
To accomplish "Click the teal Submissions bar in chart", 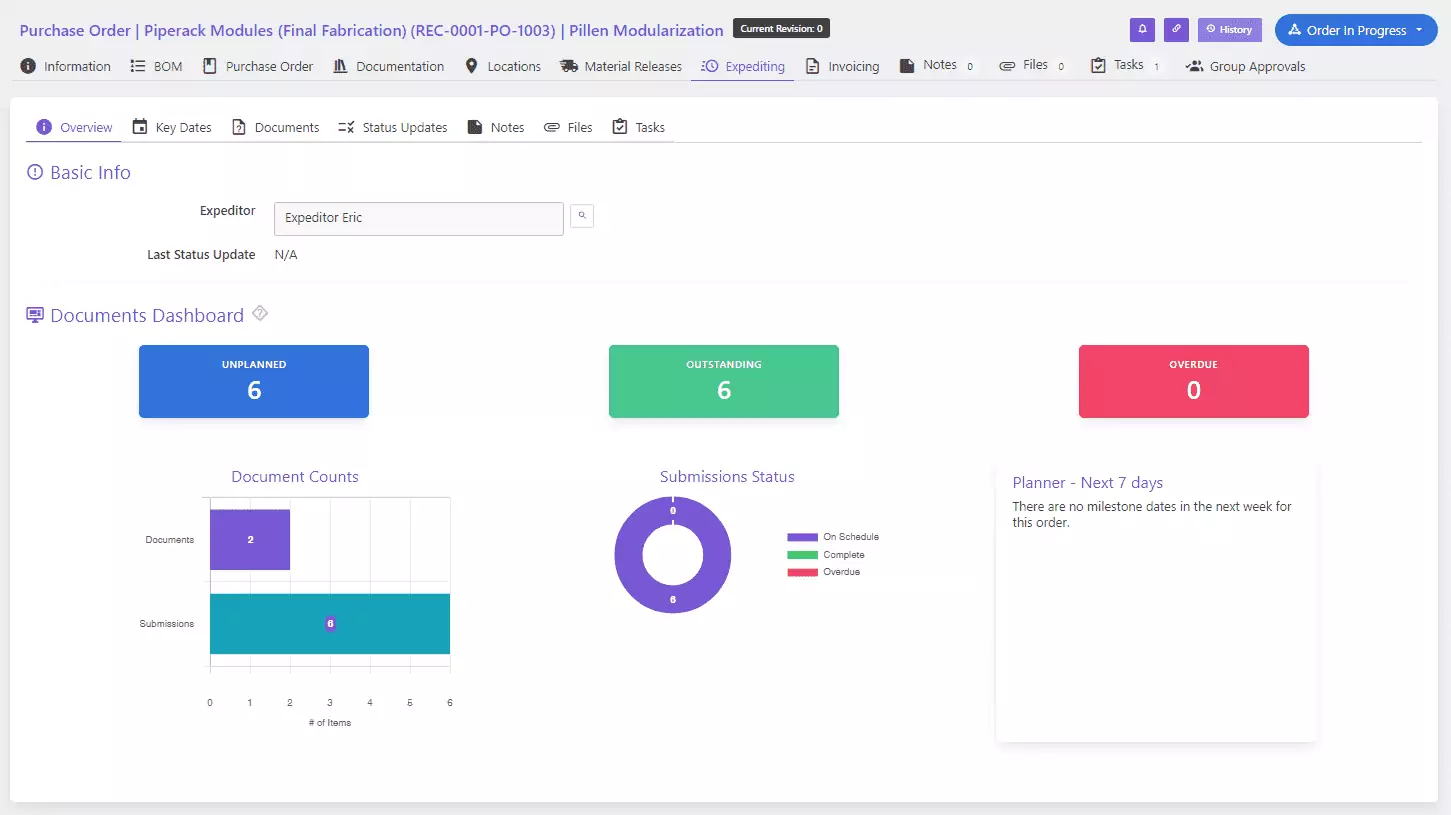I will point(330,624).
